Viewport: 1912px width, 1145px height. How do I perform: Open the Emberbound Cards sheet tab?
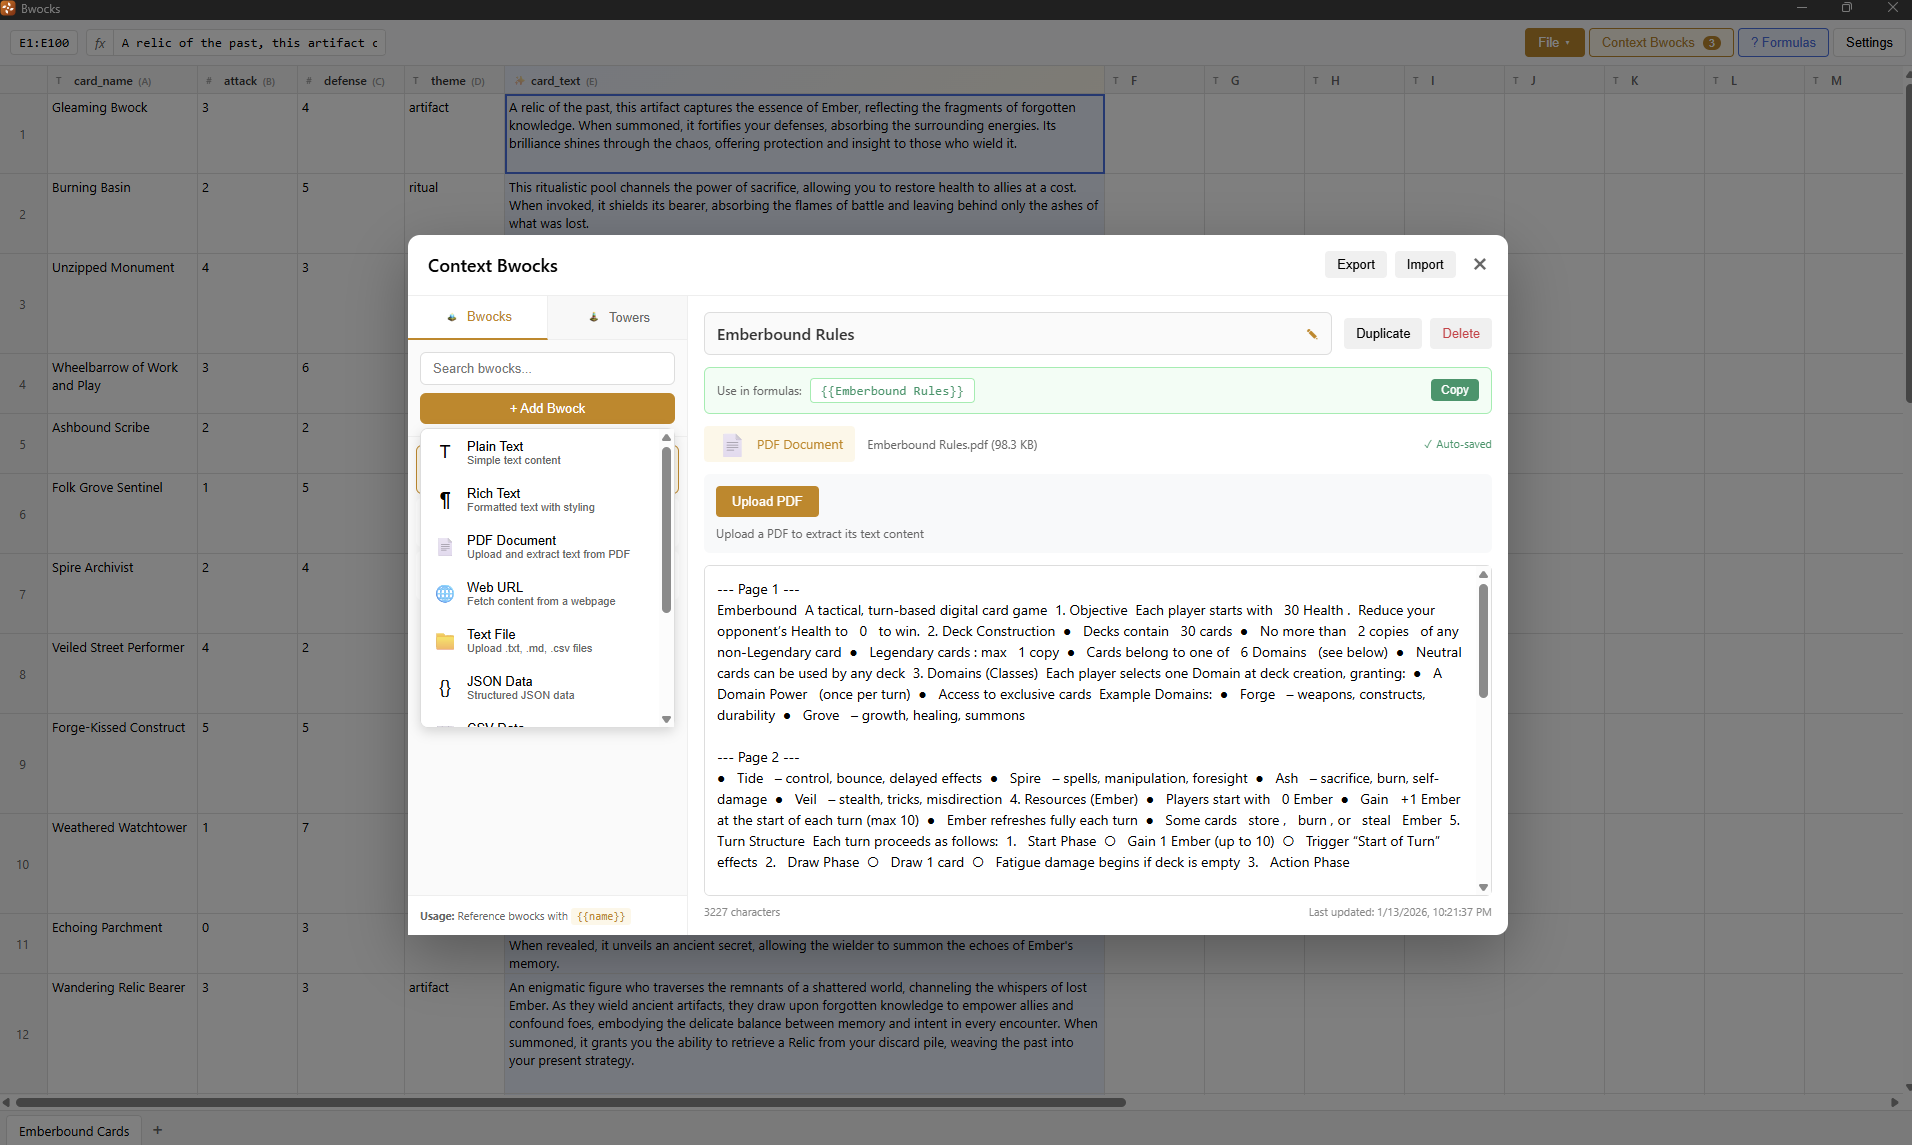click(x=74, y=1131)
